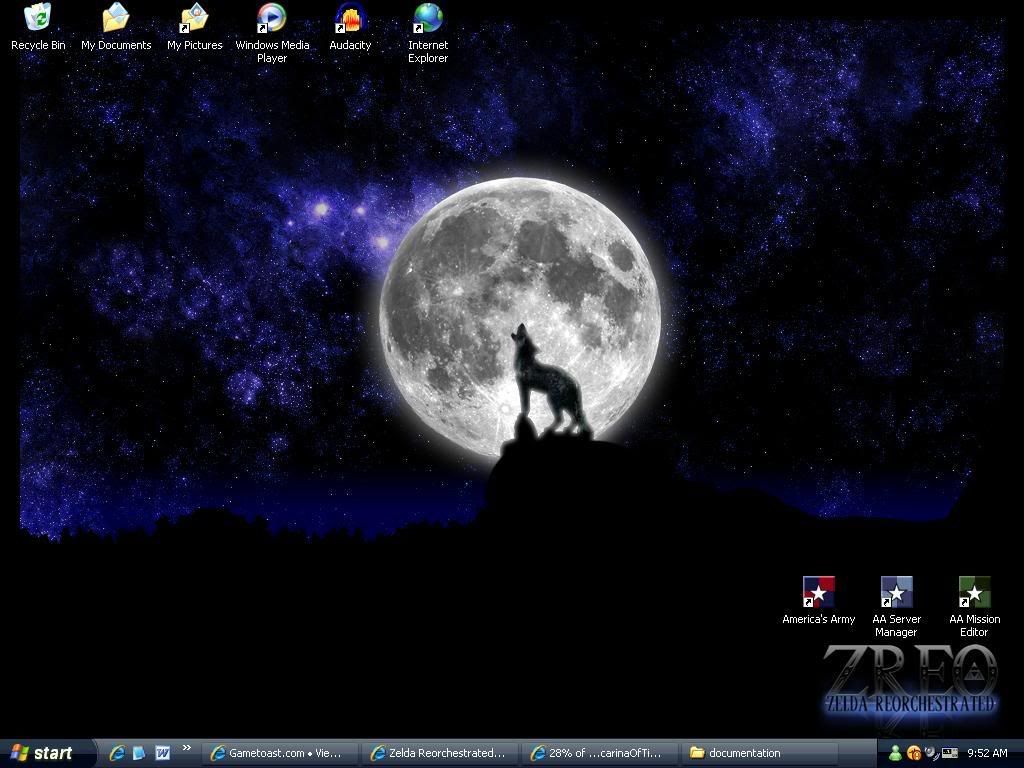The image size is (1024, 768).
Task: Select the AA Server Manager shortcut
Action: (896, 607)
